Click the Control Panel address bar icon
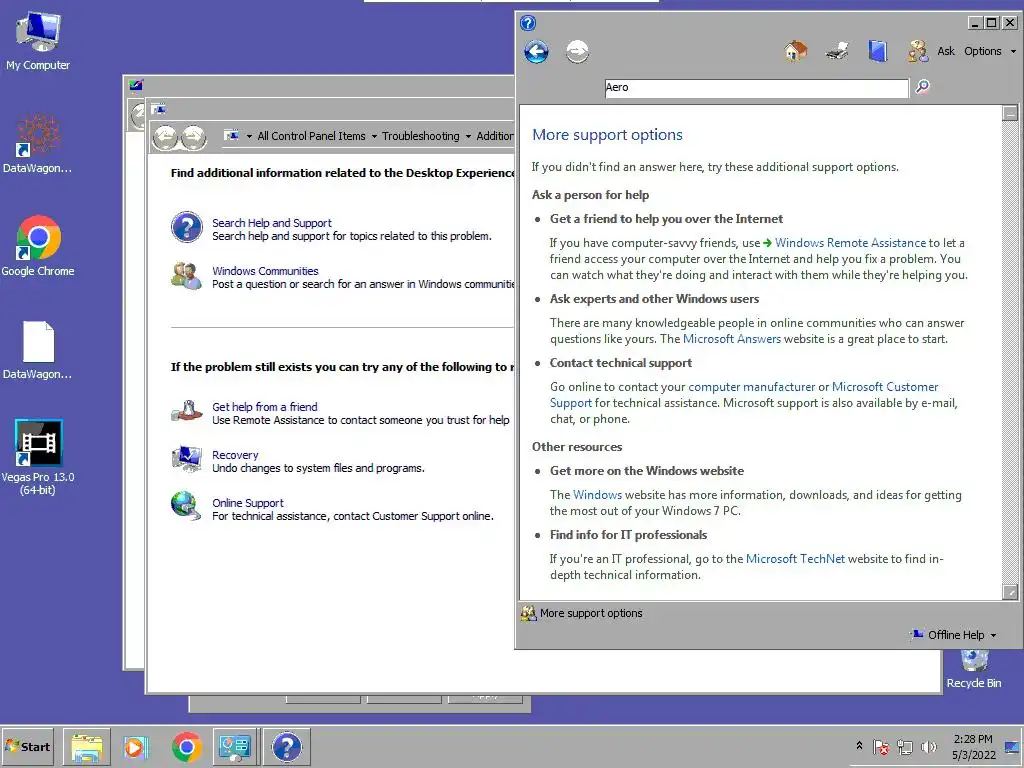This screenshot has width=1024, height=768. coord(231,136)
